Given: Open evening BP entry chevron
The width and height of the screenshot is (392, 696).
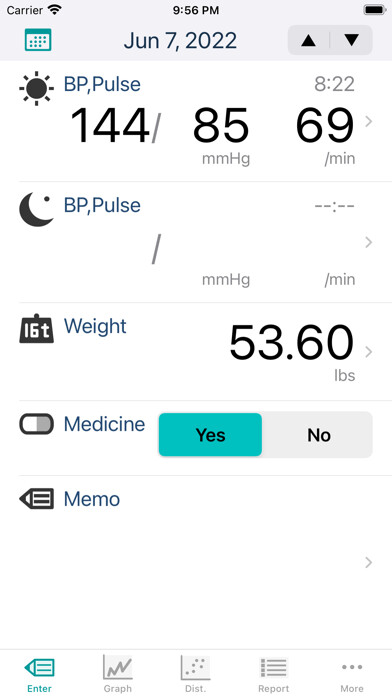Looking at the screenshot, I should pos(368,242).
